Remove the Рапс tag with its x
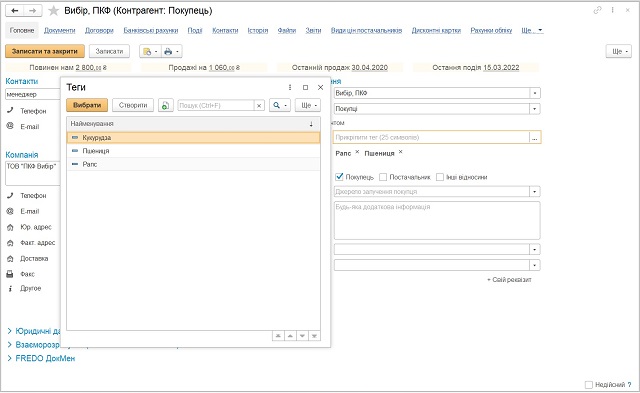 pyautogui.click(x=357, y=152)
